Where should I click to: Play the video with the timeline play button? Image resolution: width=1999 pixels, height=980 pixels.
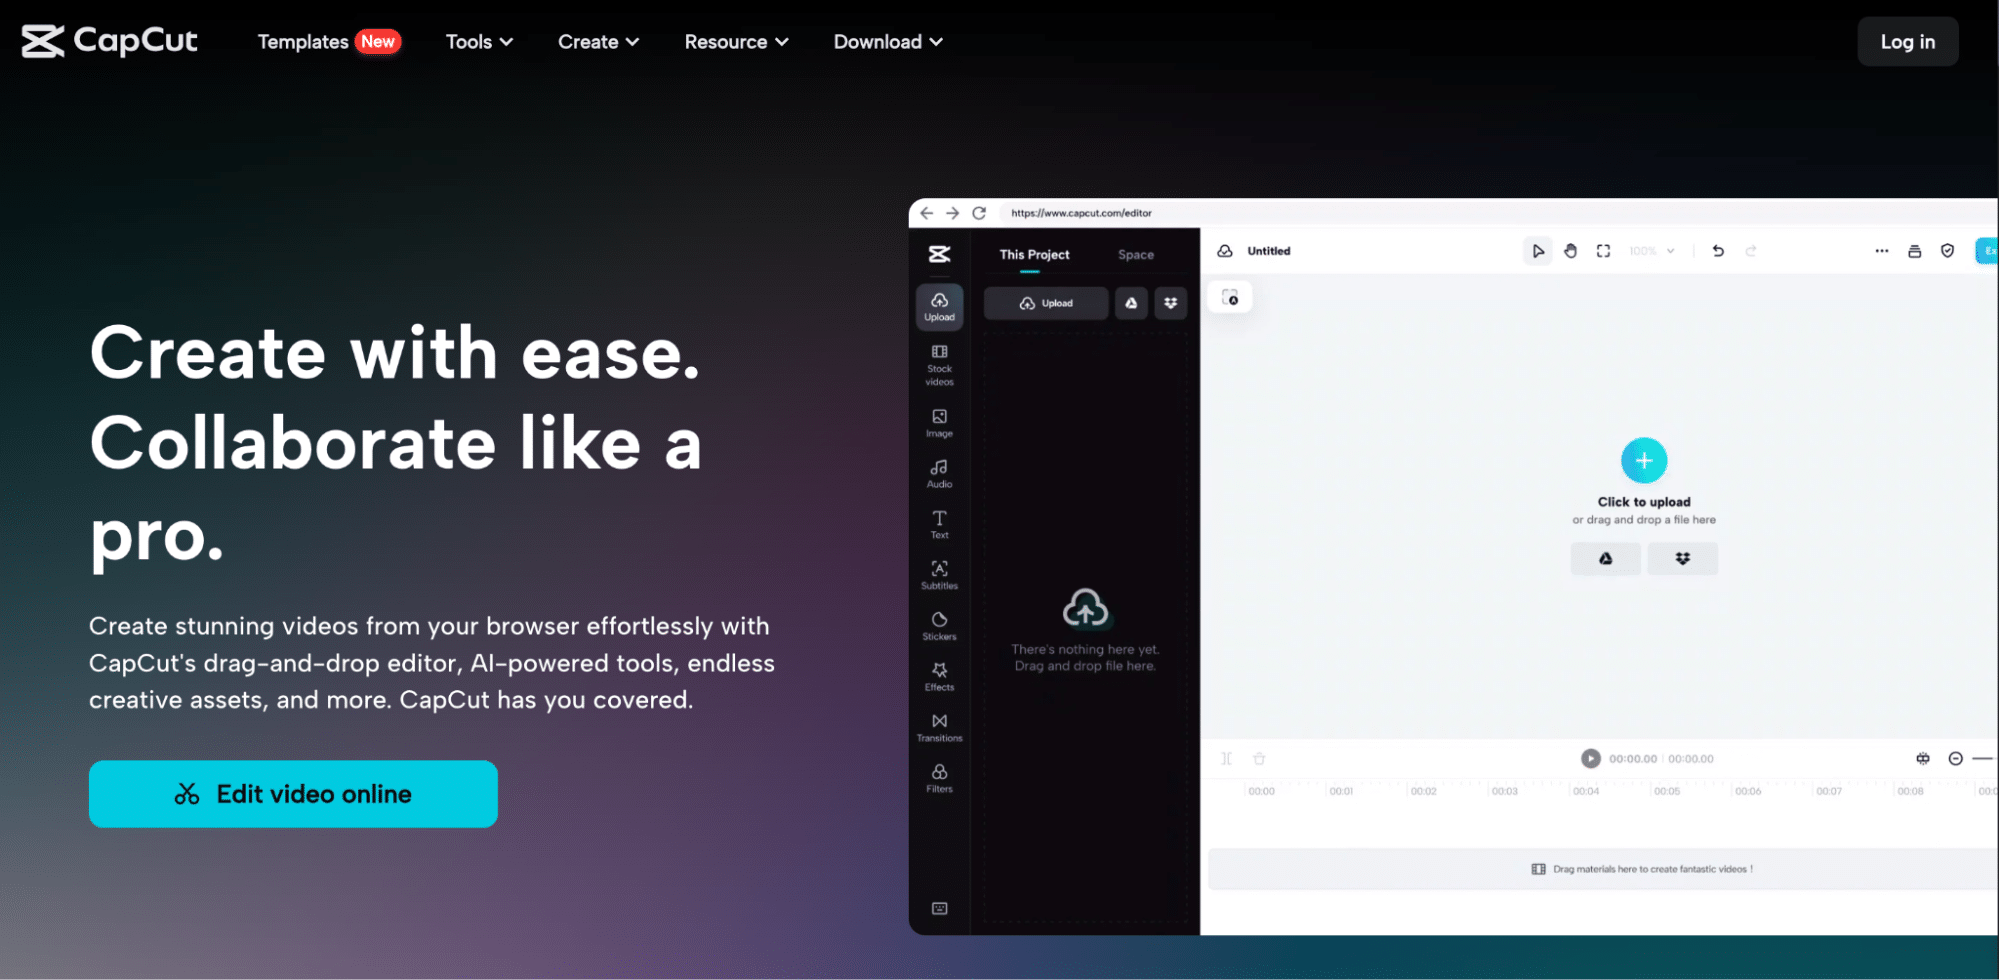click(1590, 759)
